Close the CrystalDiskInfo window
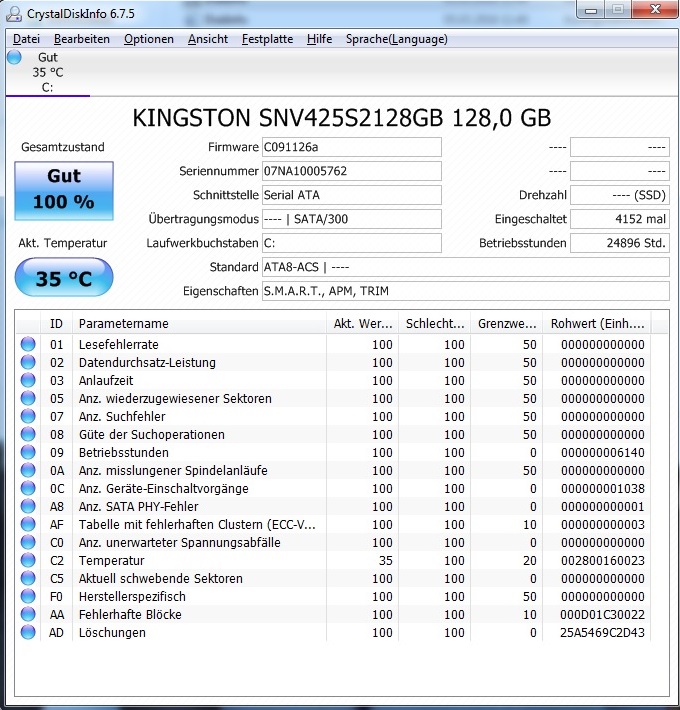The height and width of the screenshot is (710, 680). 655,10
